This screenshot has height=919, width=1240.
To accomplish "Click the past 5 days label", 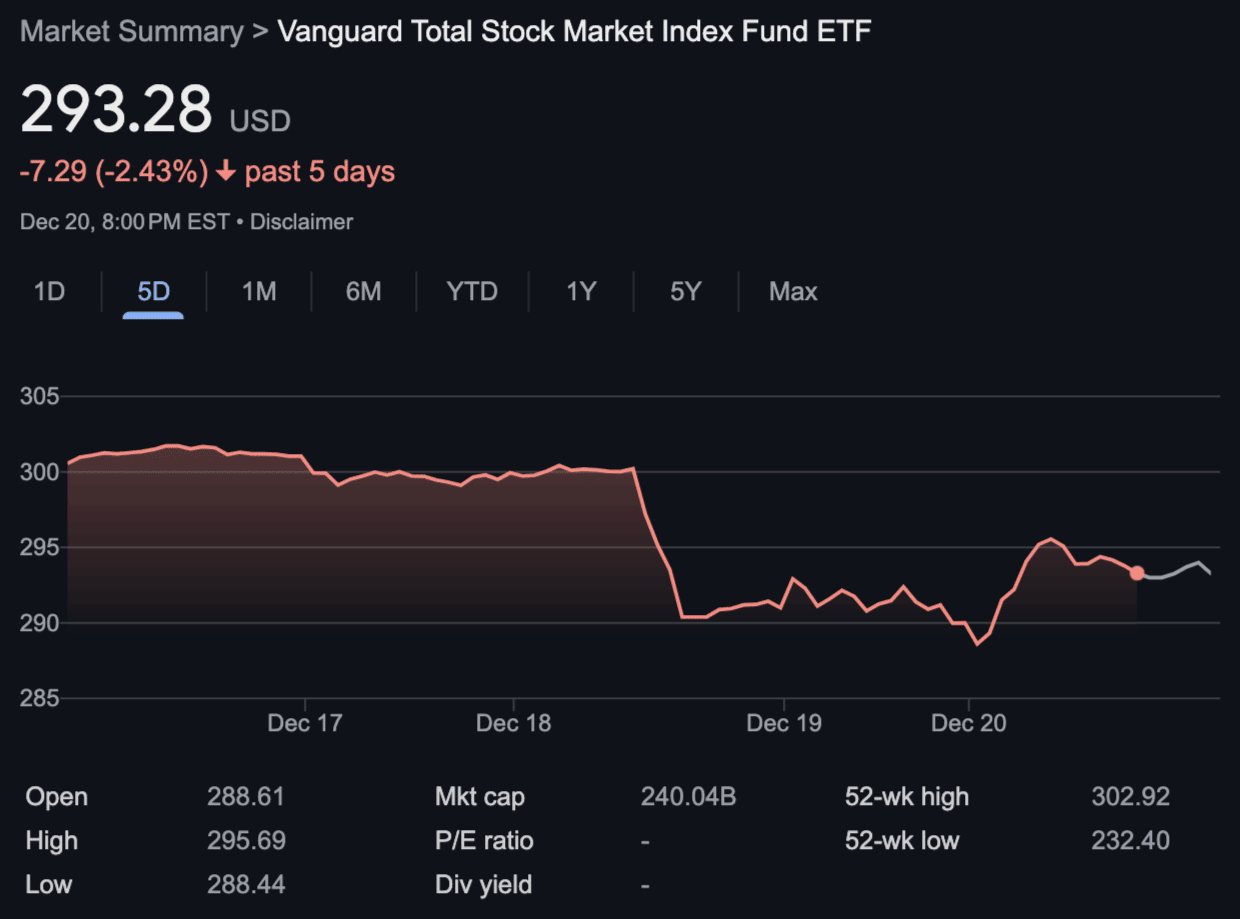I will pyautogui.click(x=320, y=172).
